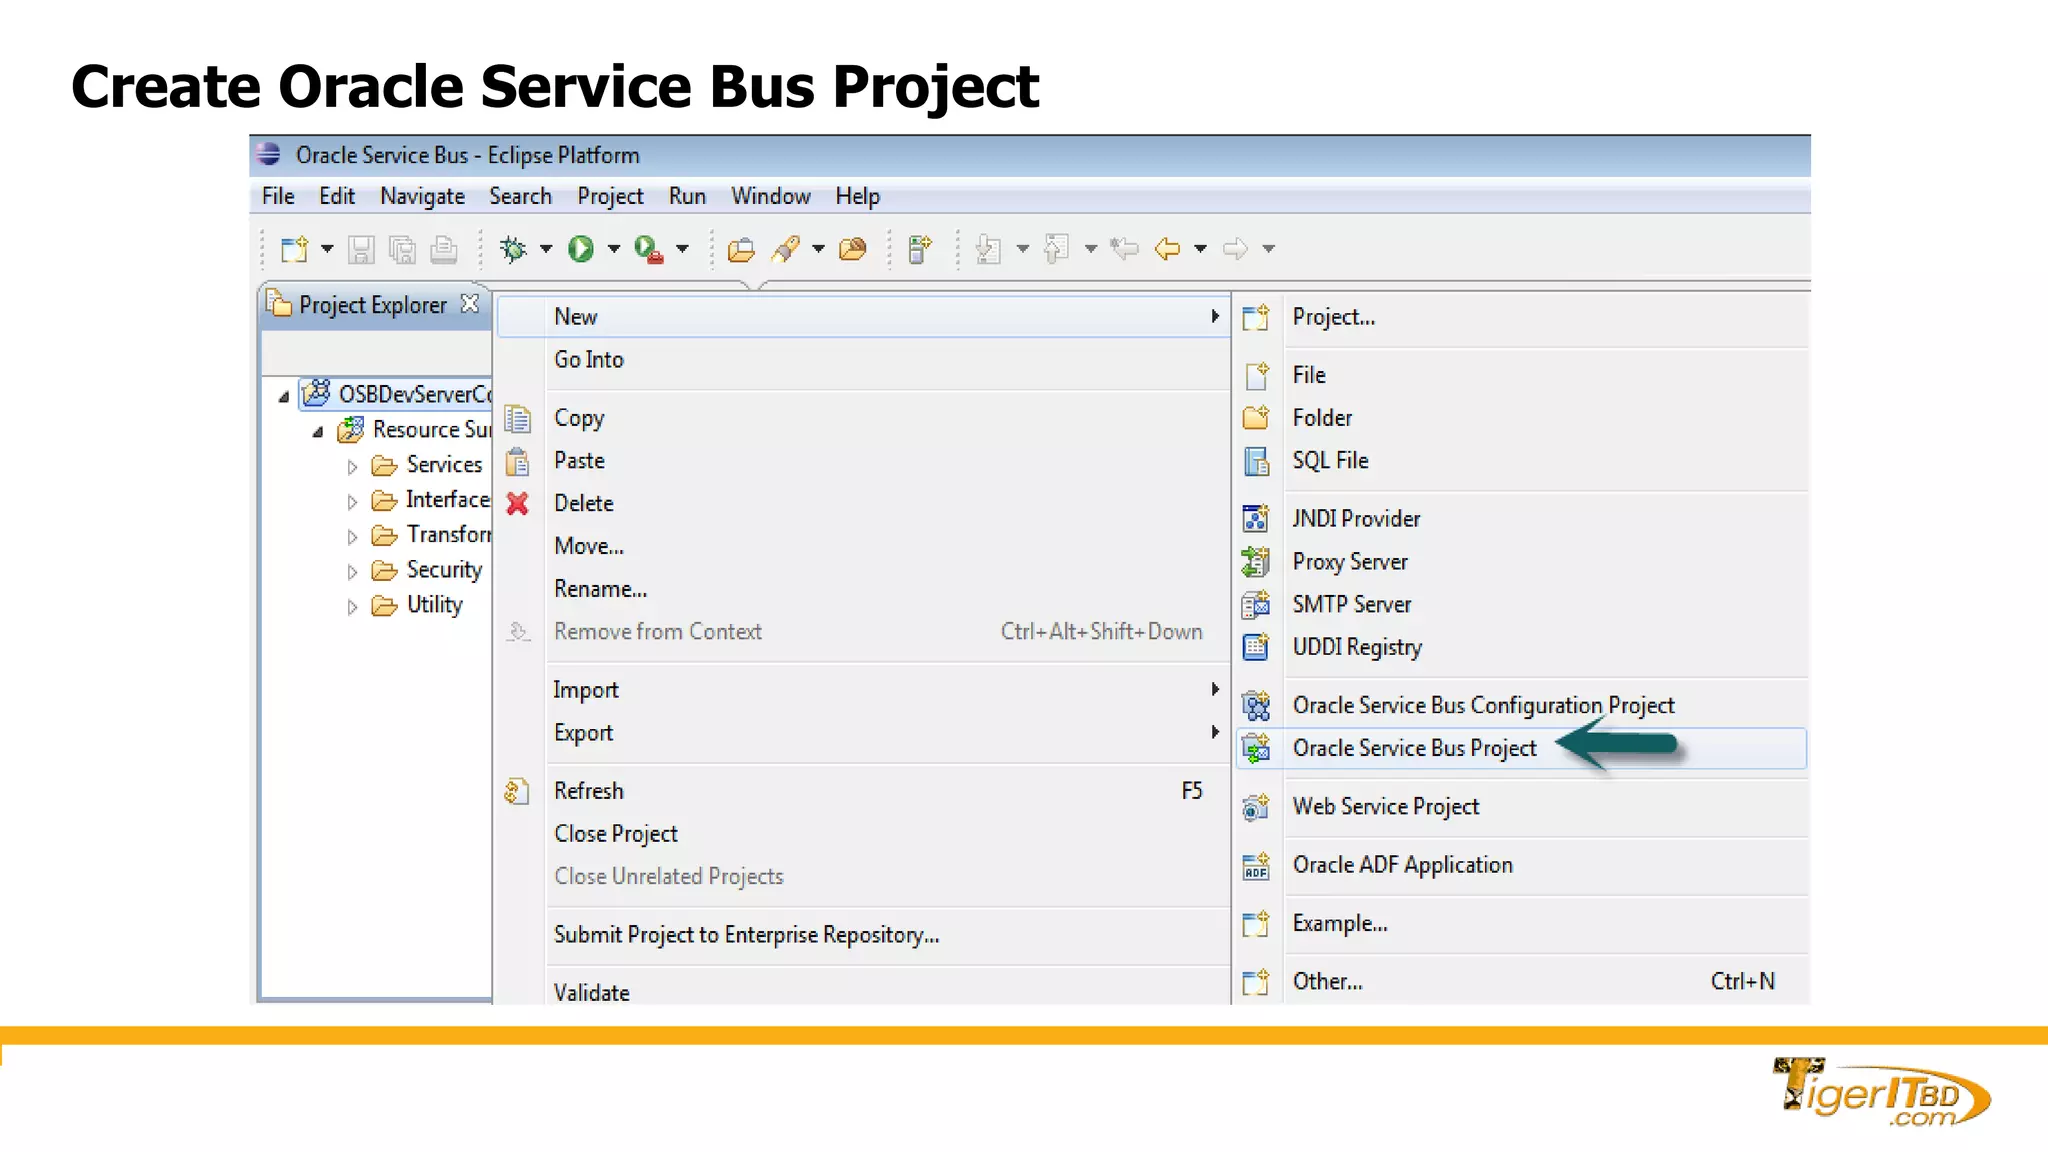Choose Refresh in the context menu
Image resolution: width=2048 pixels, height=1152 pixels.
pos(863,791)
